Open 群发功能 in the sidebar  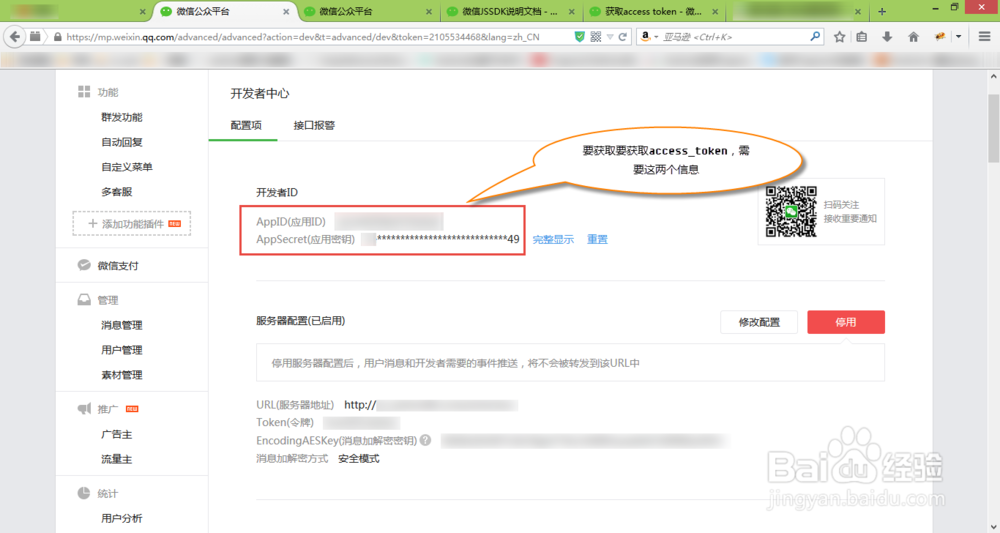click(x=122, y=117)
